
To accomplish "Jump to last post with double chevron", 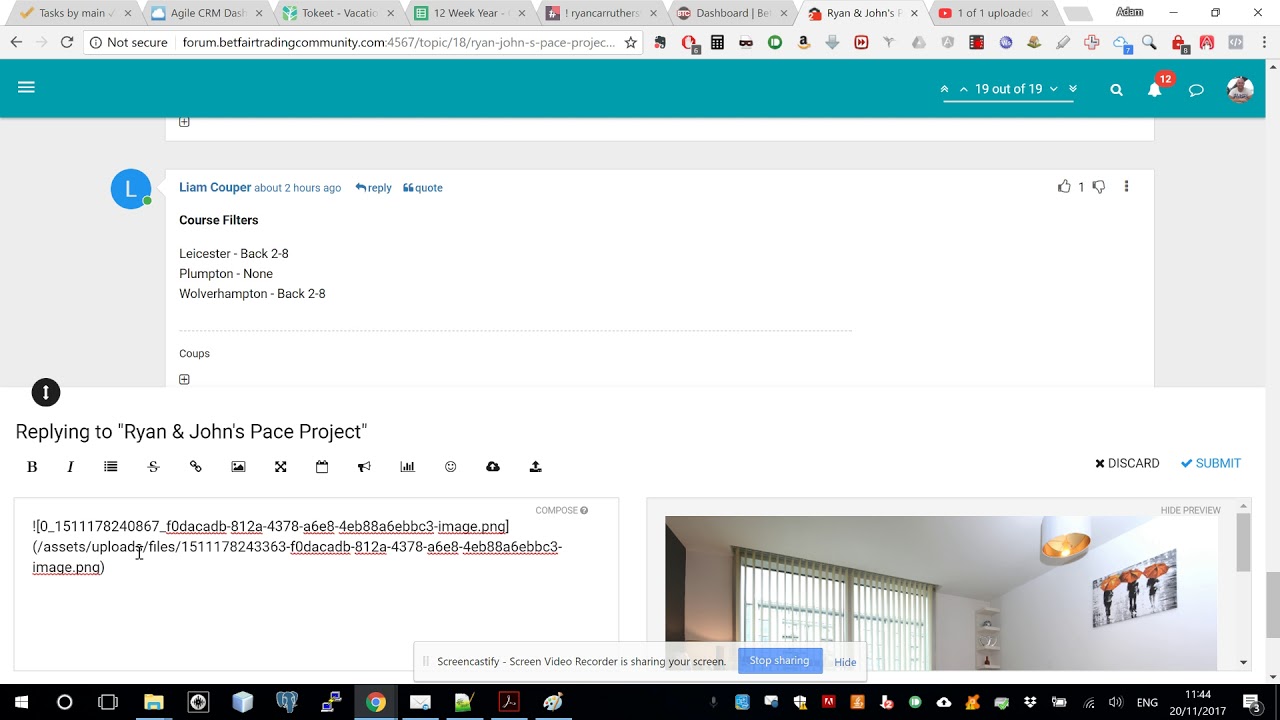I will tap(1073, 89).
